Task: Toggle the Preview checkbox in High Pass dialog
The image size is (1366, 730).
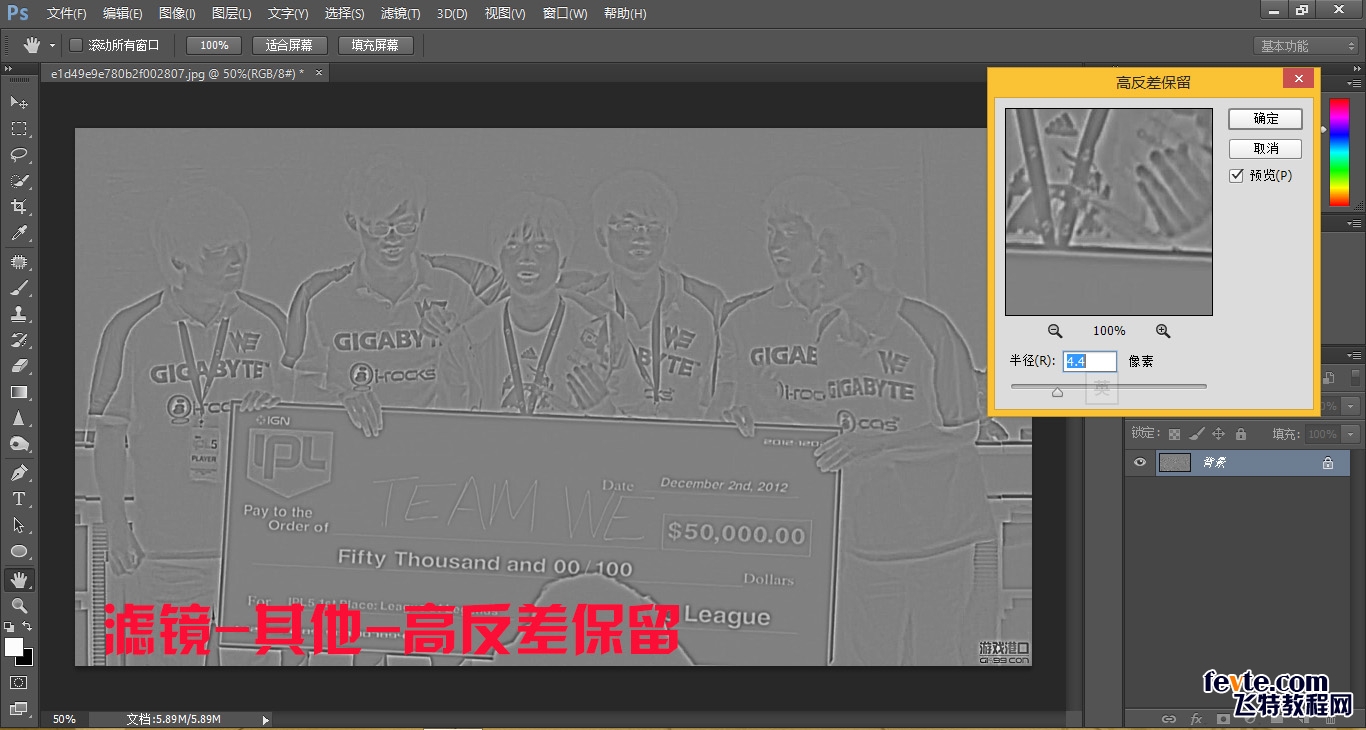Action: (1236, 176)
